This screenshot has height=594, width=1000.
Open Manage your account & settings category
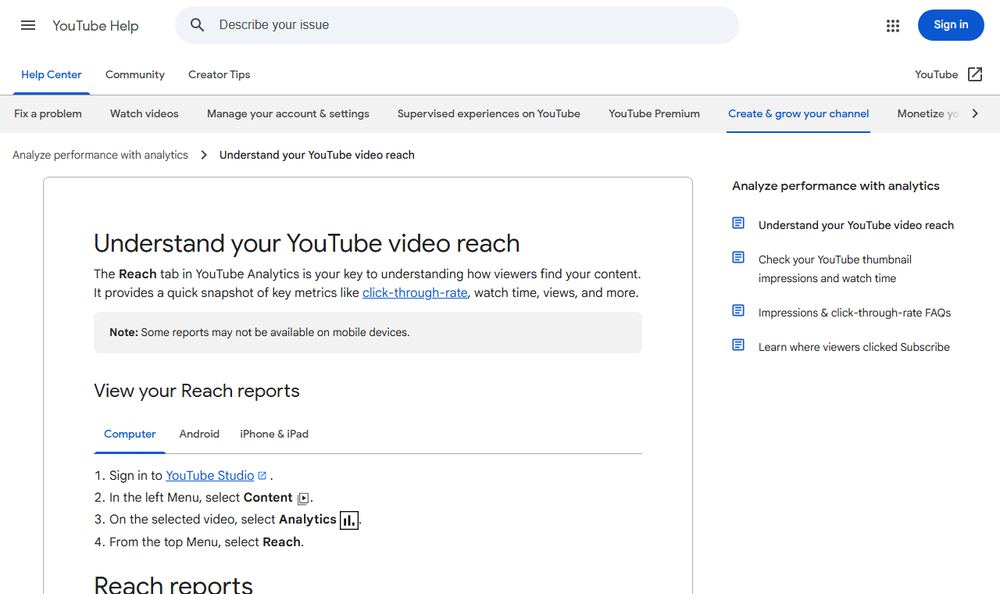pyautogui.click(x=288, y=114)
